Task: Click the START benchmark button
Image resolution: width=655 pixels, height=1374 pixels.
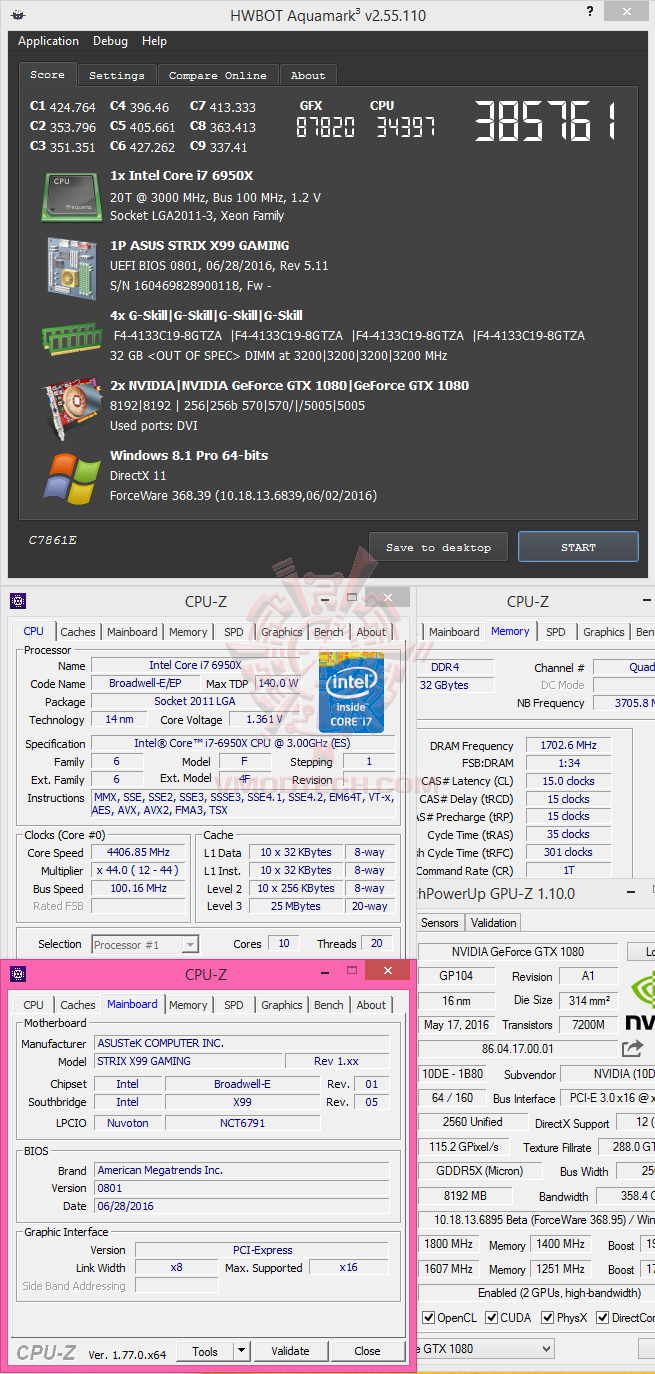Action: (x=578, y=547)
